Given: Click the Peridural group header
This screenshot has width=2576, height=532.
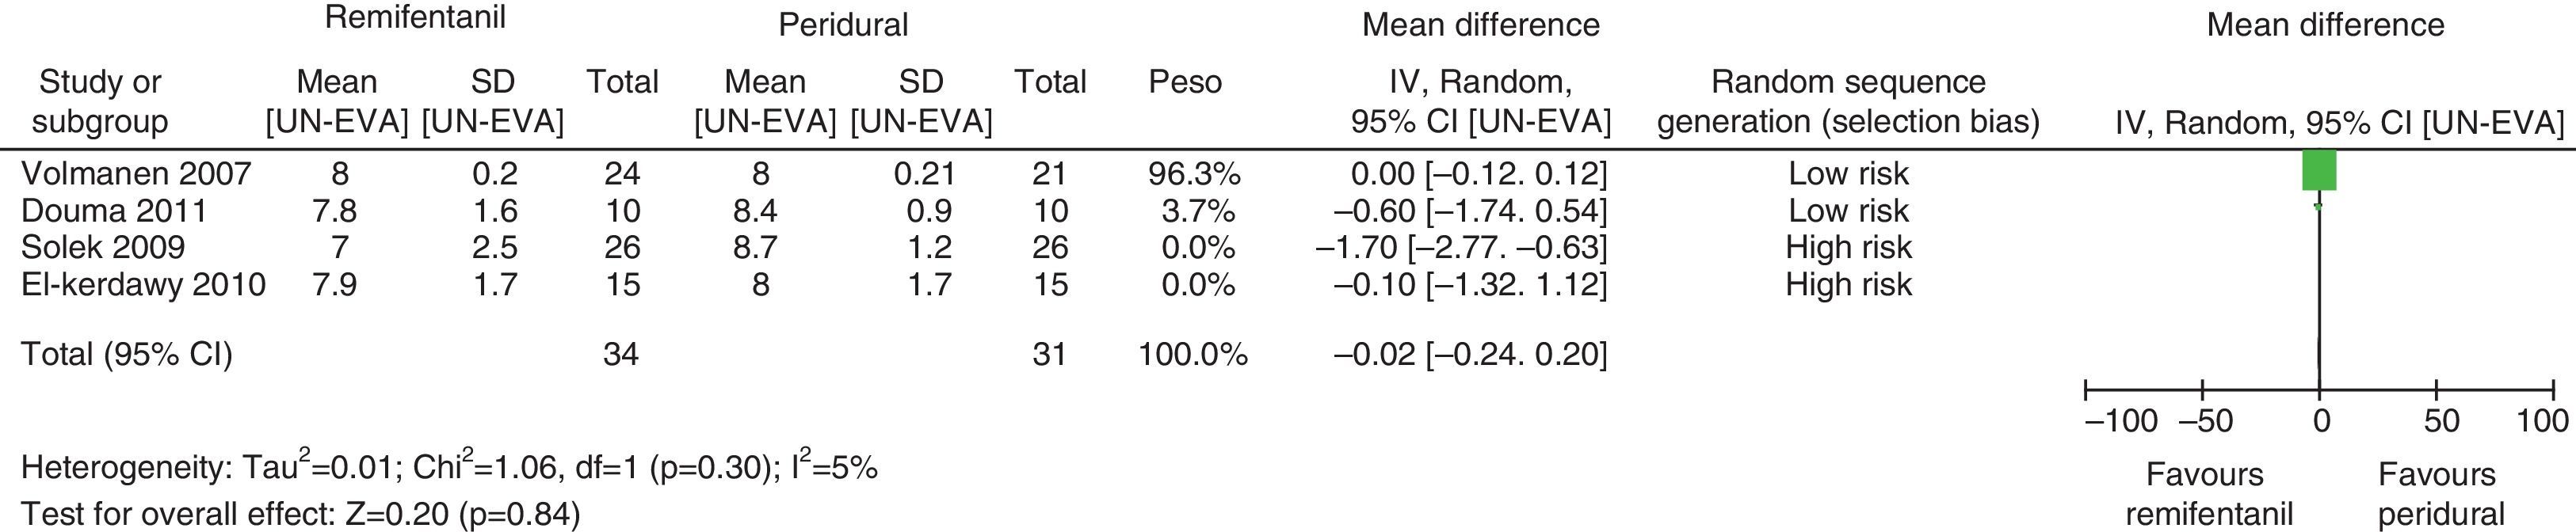Looking at the screenshot, I should [843, 25].
